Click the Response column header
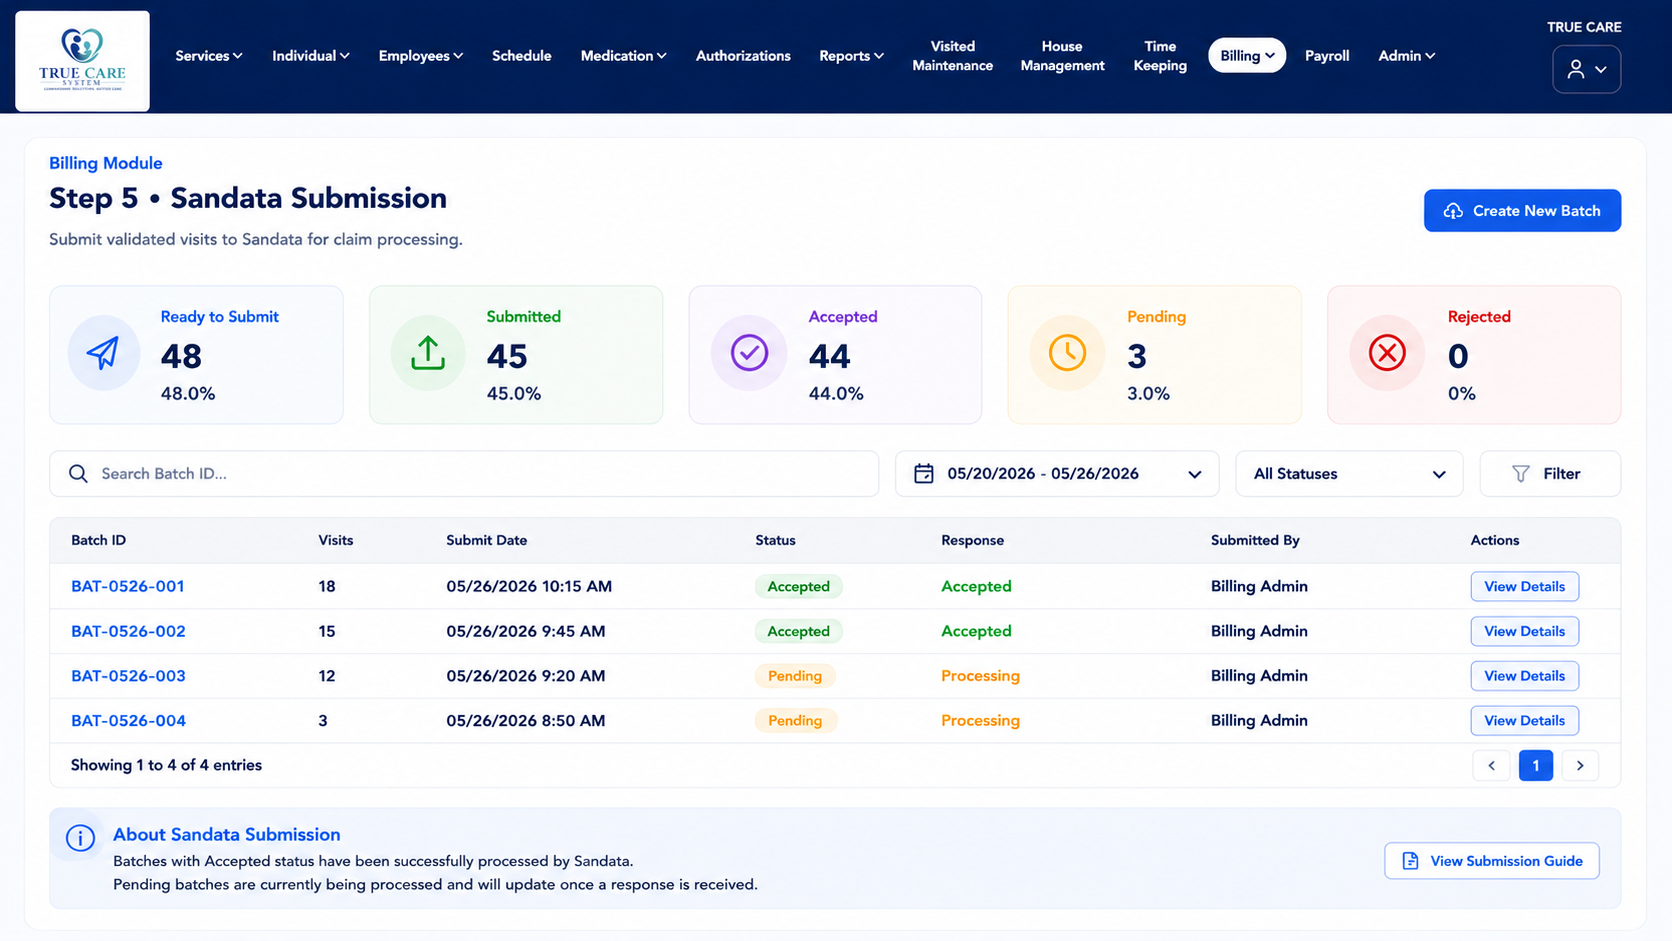 tap(972, 540)
